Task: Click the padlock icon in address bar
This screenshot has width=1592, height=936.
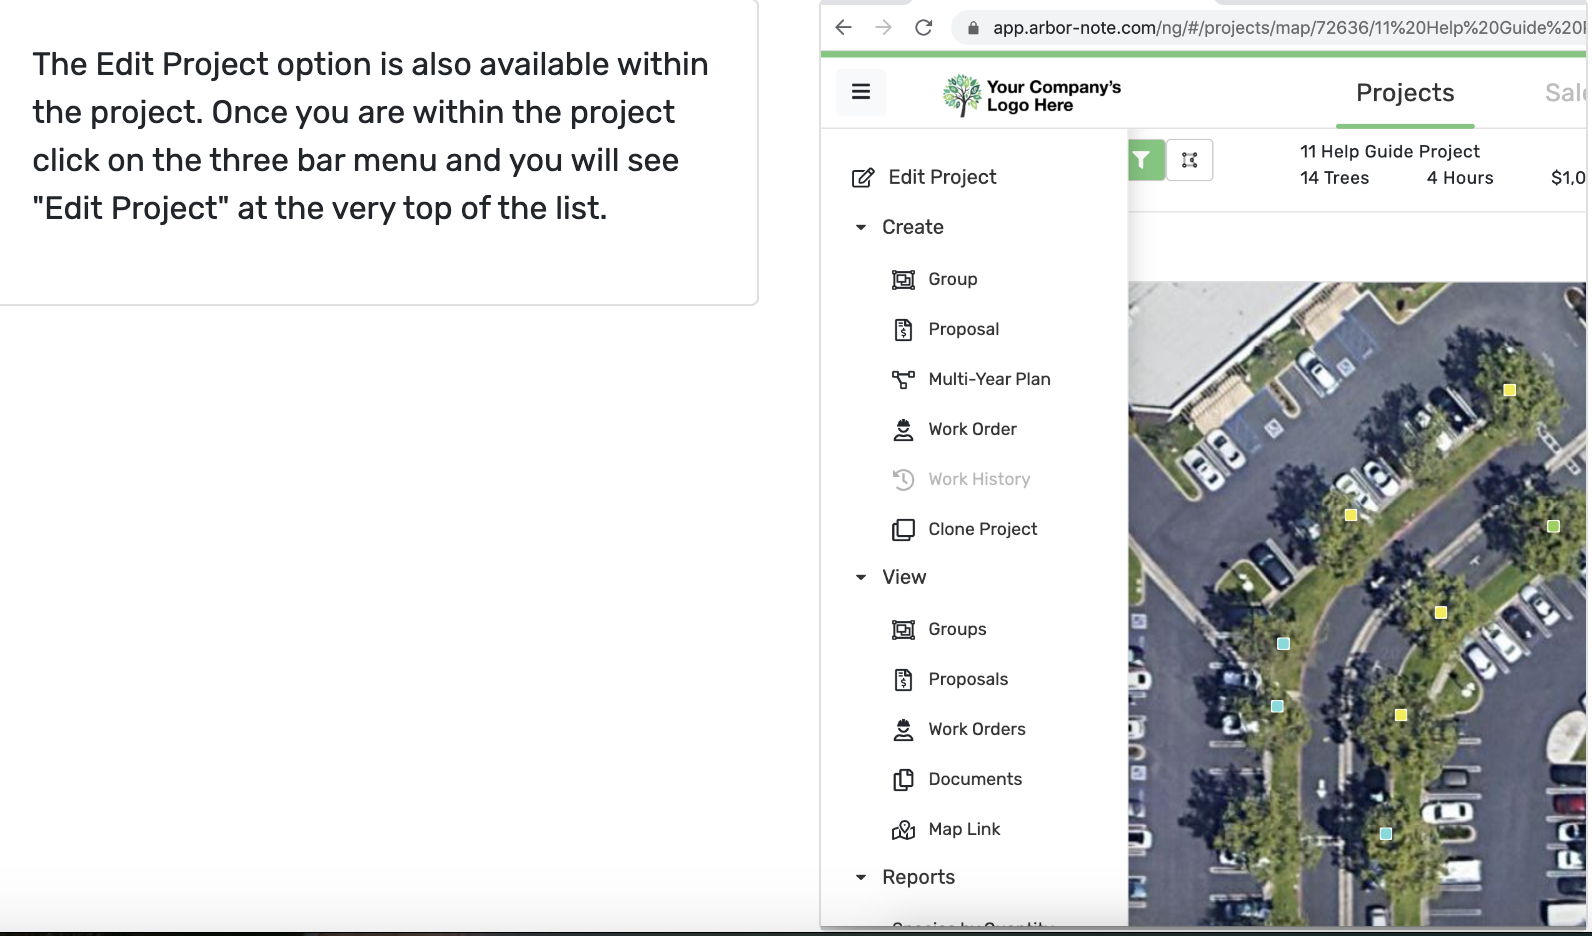Action: click(x=973, y=28)
